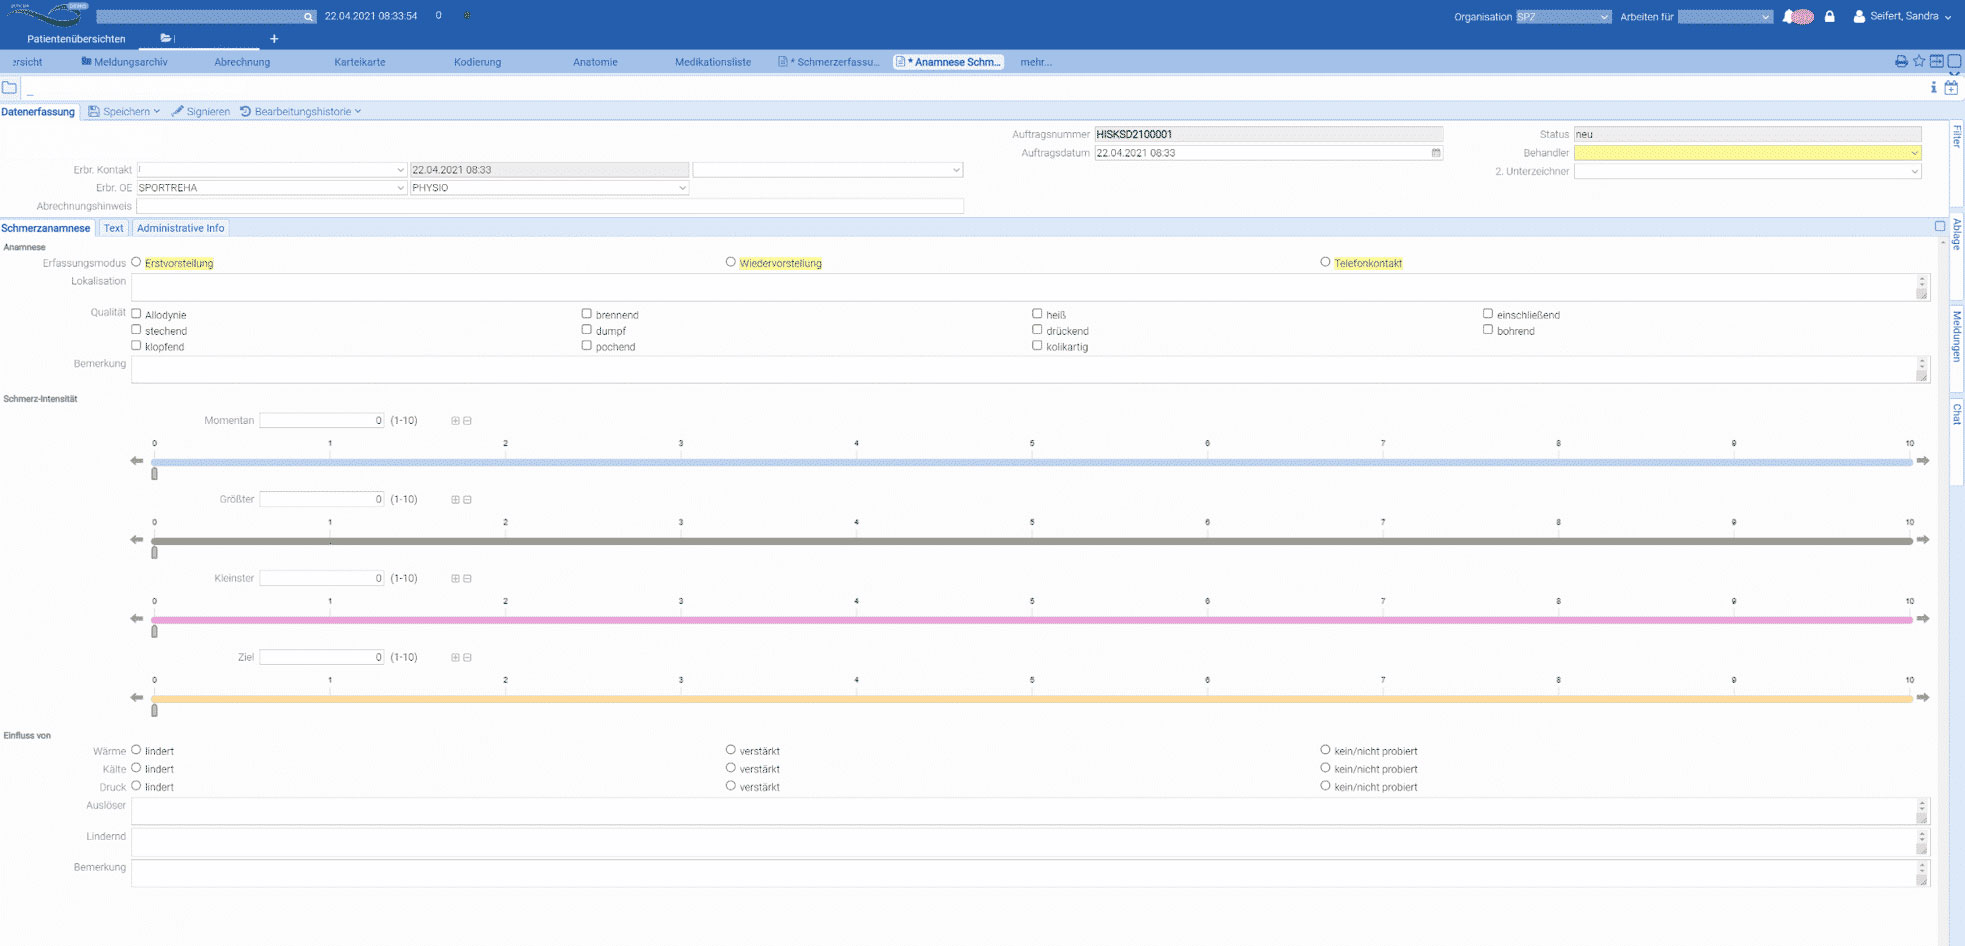
Task: Click the Signieren button
Action: [201, 112]
